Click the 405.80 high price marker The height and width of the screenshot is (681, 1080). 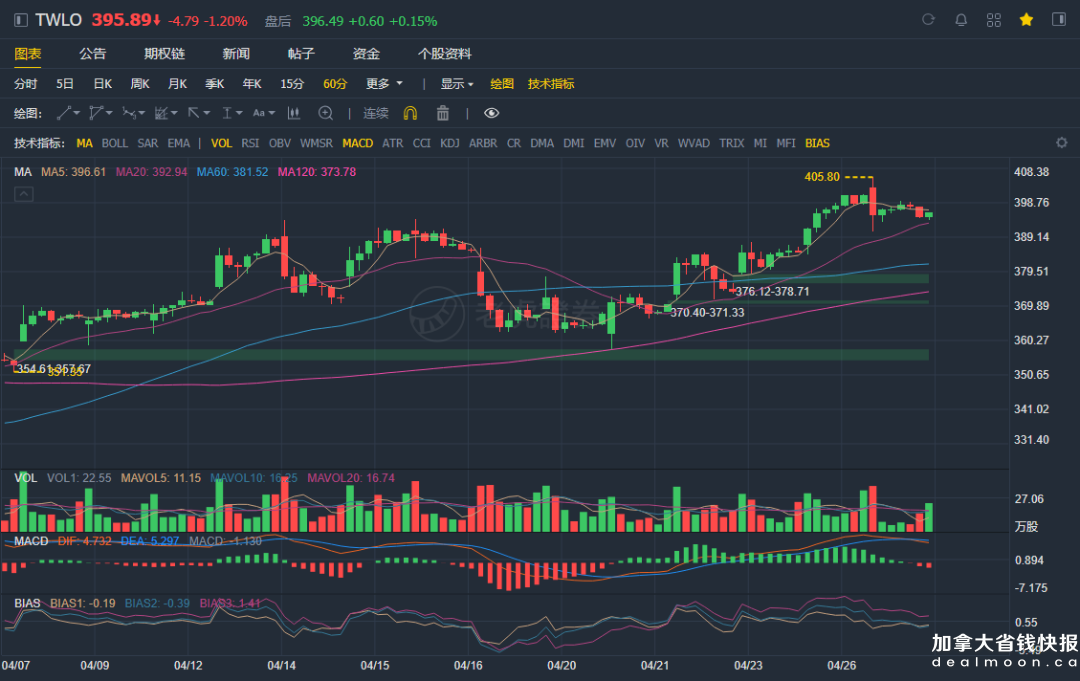tap(821, 176)
